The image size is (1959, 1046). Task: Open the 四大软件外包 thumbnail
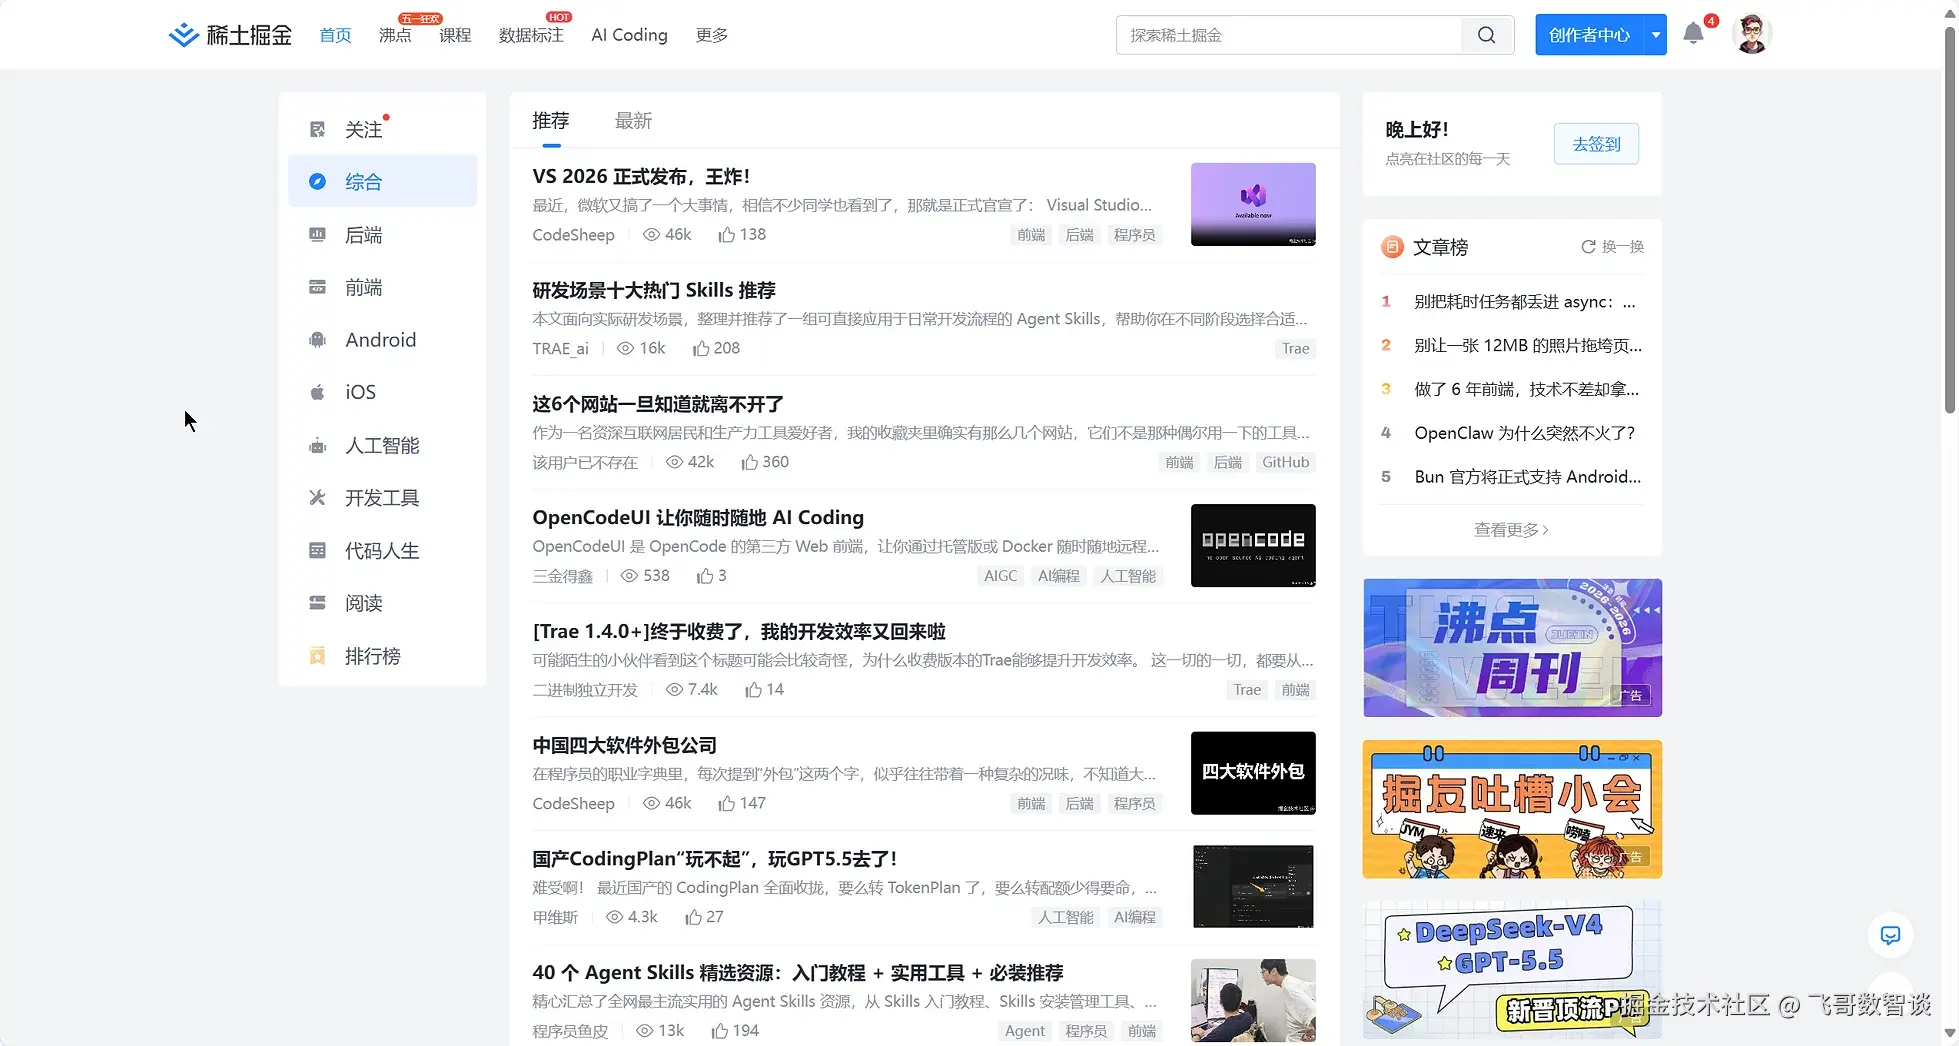(1253, 773)
